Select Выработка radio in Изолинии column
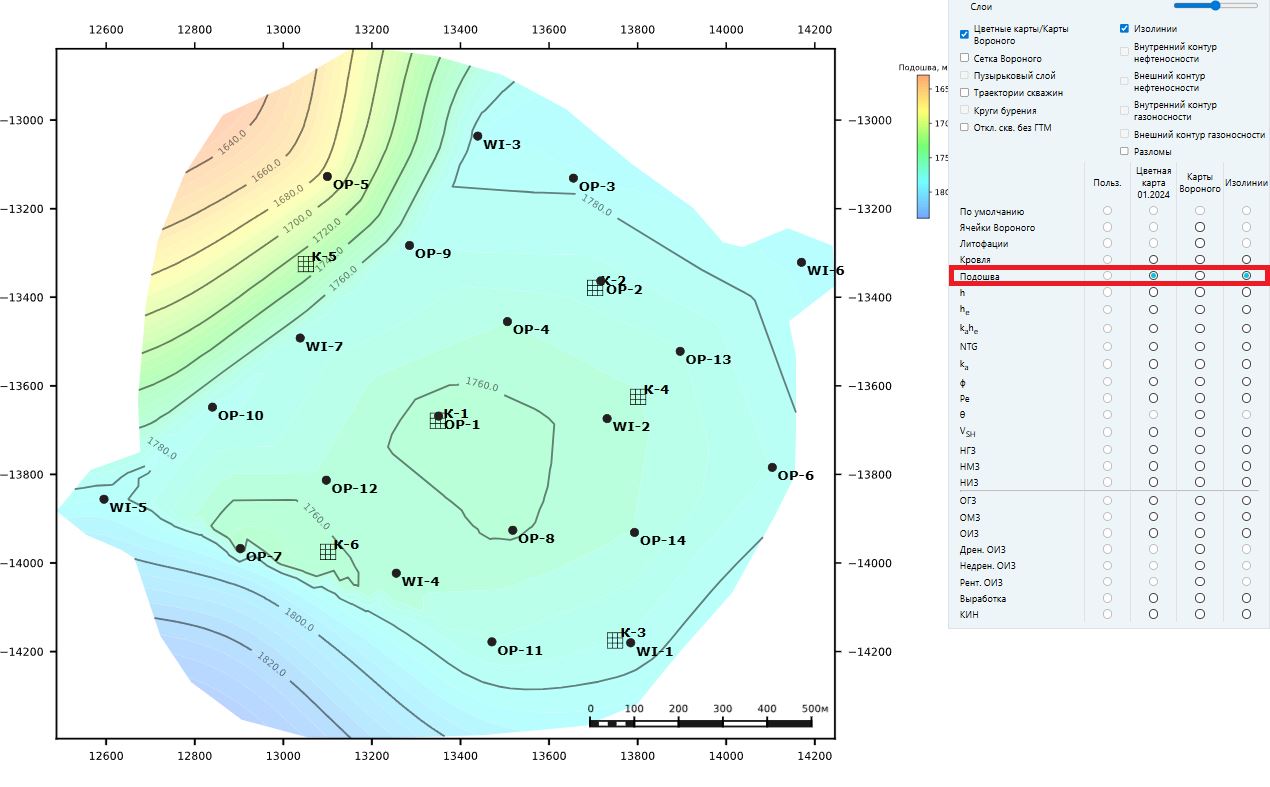The width and height of the screenshot is (1270, 787). (1246, 598)
